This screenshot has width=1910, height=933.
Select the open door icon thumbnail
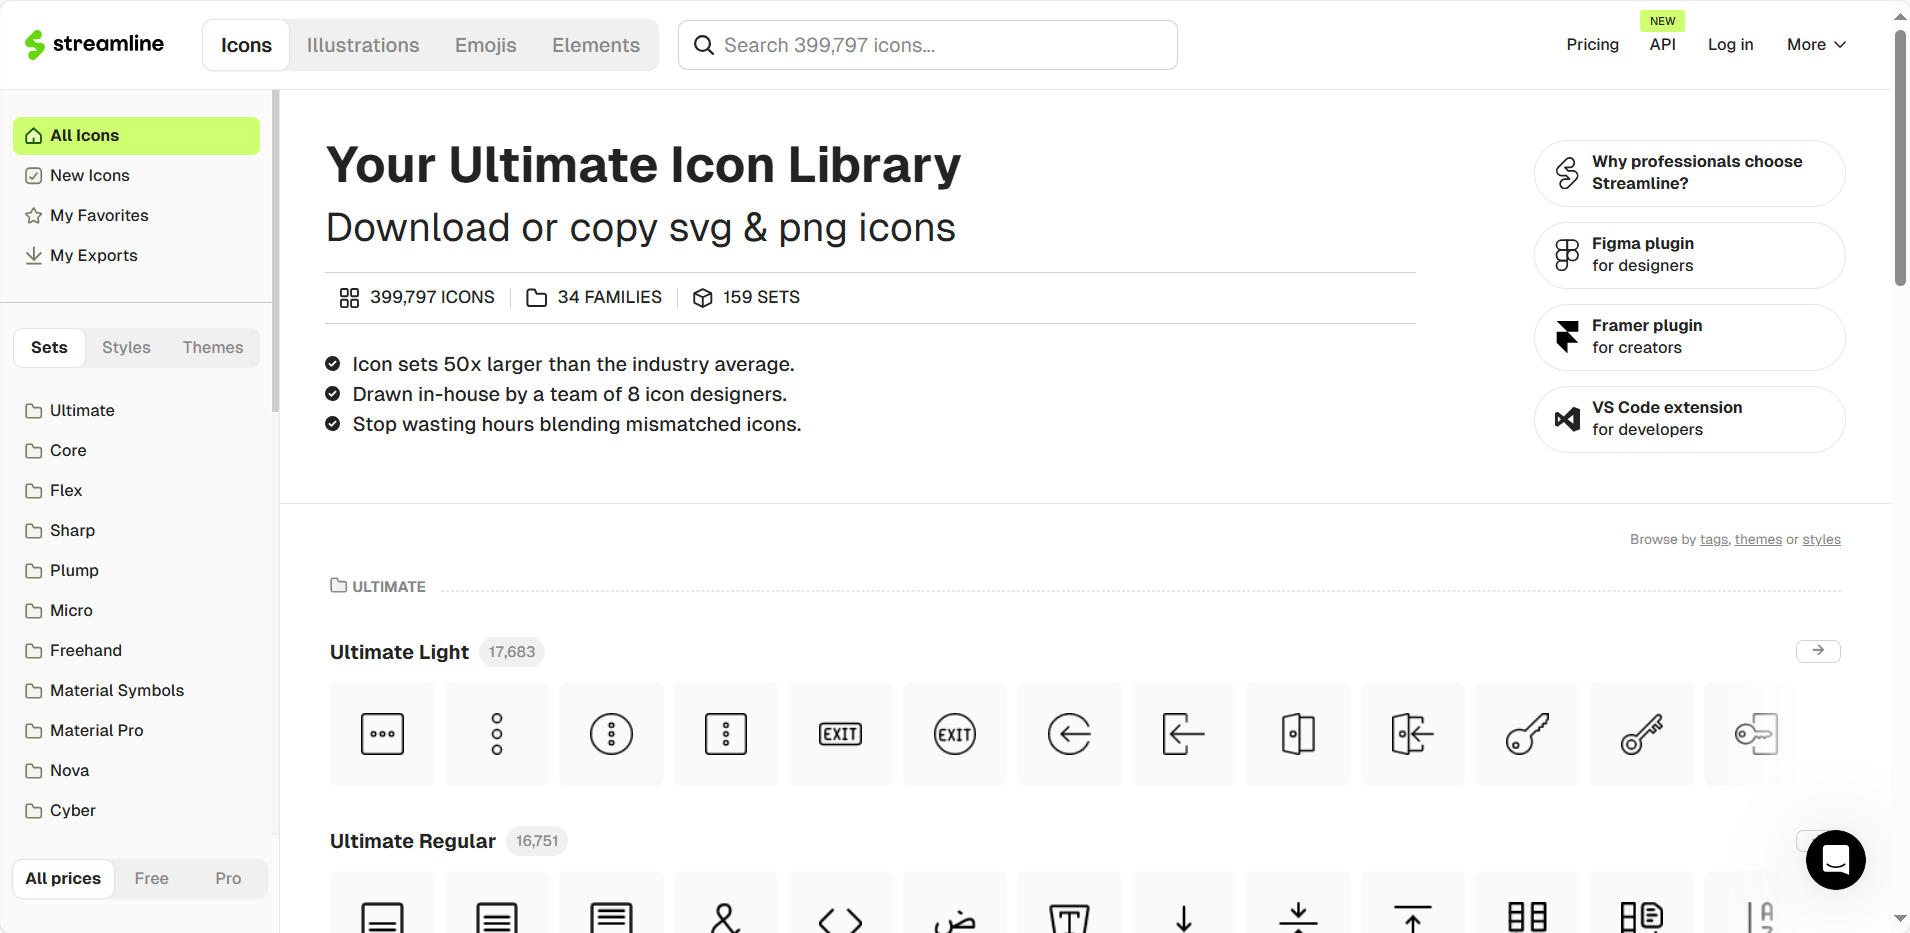coord(1298,733)
